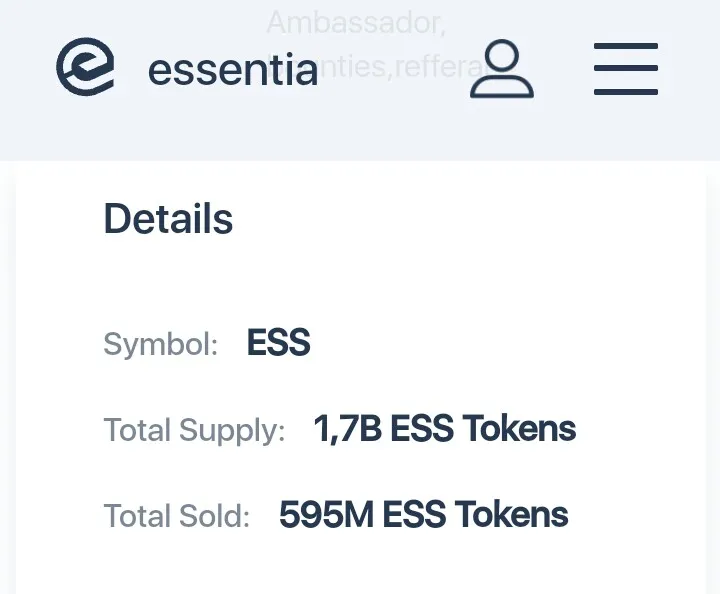The height and width of the screenshot is (594, 720).
Task: Select the Symbol label
Action: [x=161, y=343]
